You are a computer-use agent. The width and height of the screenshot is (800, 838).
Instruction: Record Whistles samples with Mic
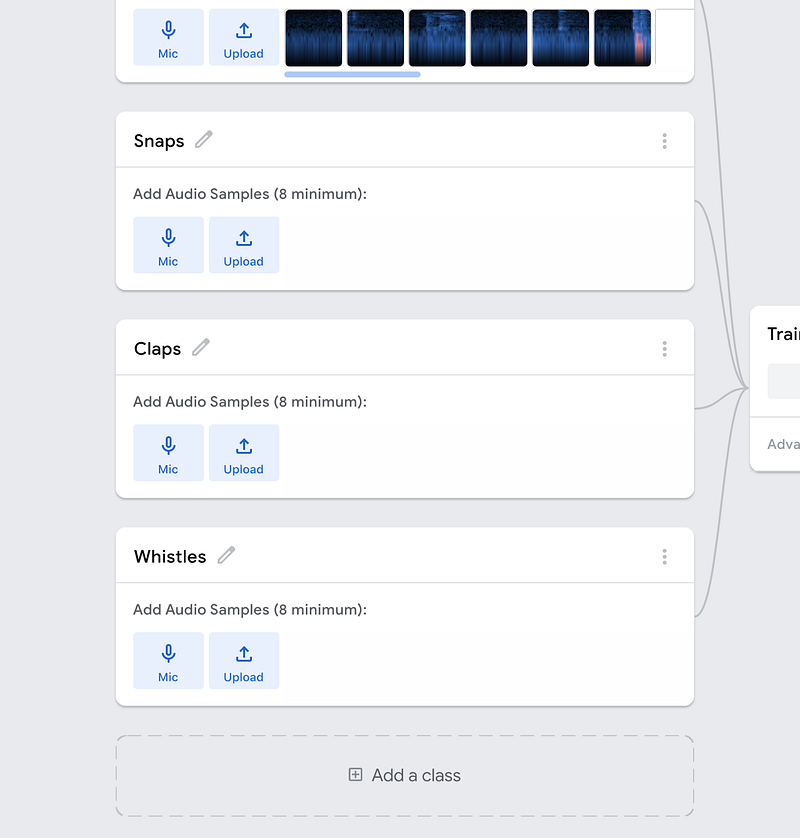pyautogui.click(x=168, y=661)
